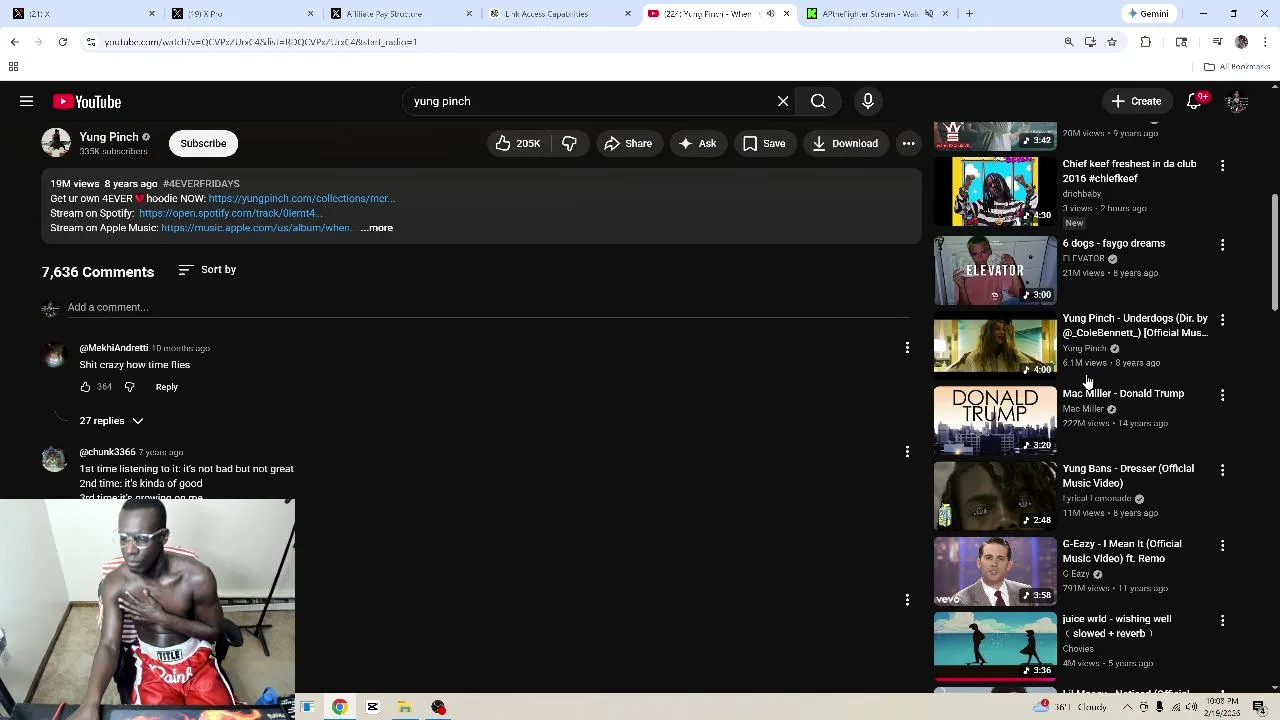Bookmark this page with the star
This screenshot has height=720, width=1280.
[x=1111, y=42]
